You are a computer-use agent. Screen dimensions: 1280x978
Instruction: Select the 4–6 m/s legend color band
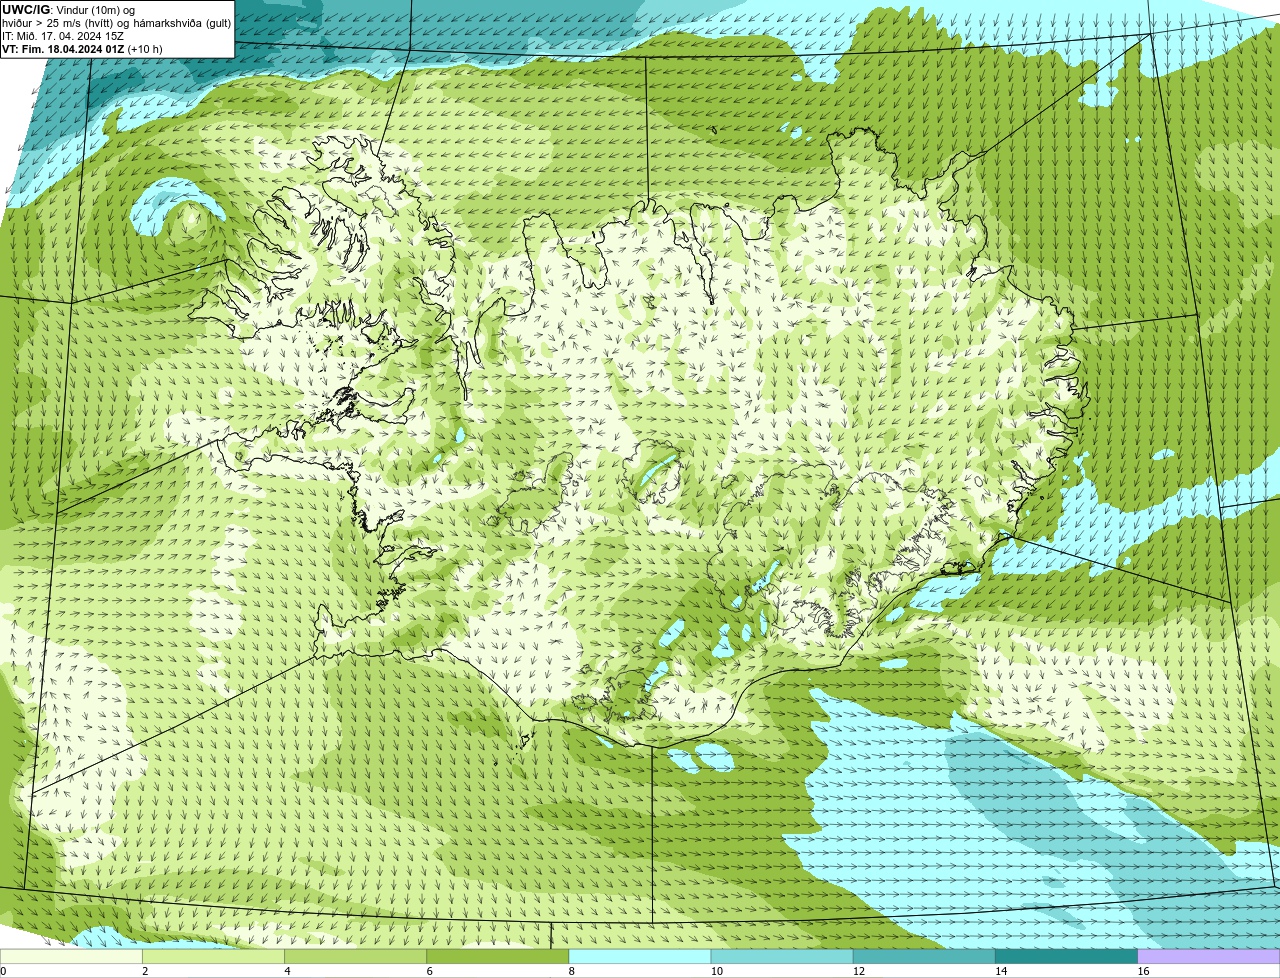356,956
